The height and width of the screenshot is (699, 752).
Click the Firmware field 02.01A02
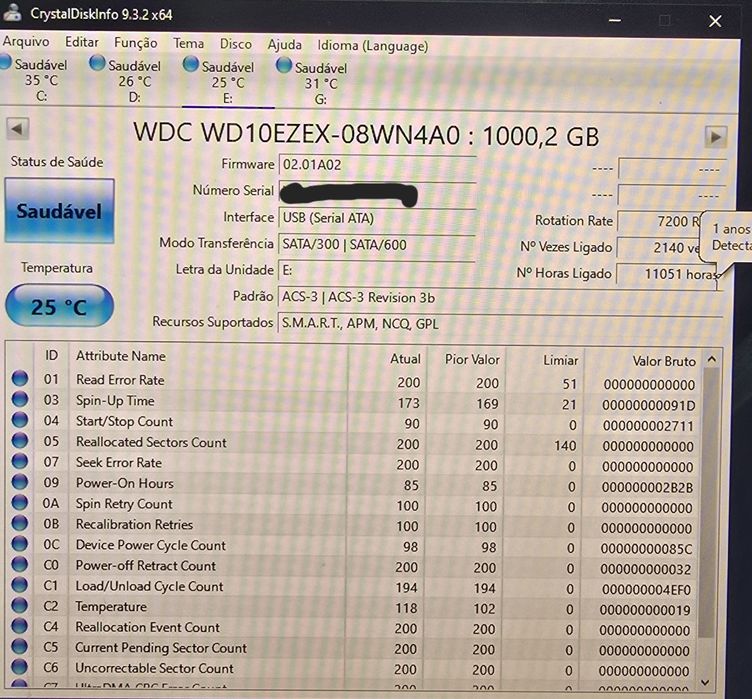pyautogui.click(x=377, y=165)
